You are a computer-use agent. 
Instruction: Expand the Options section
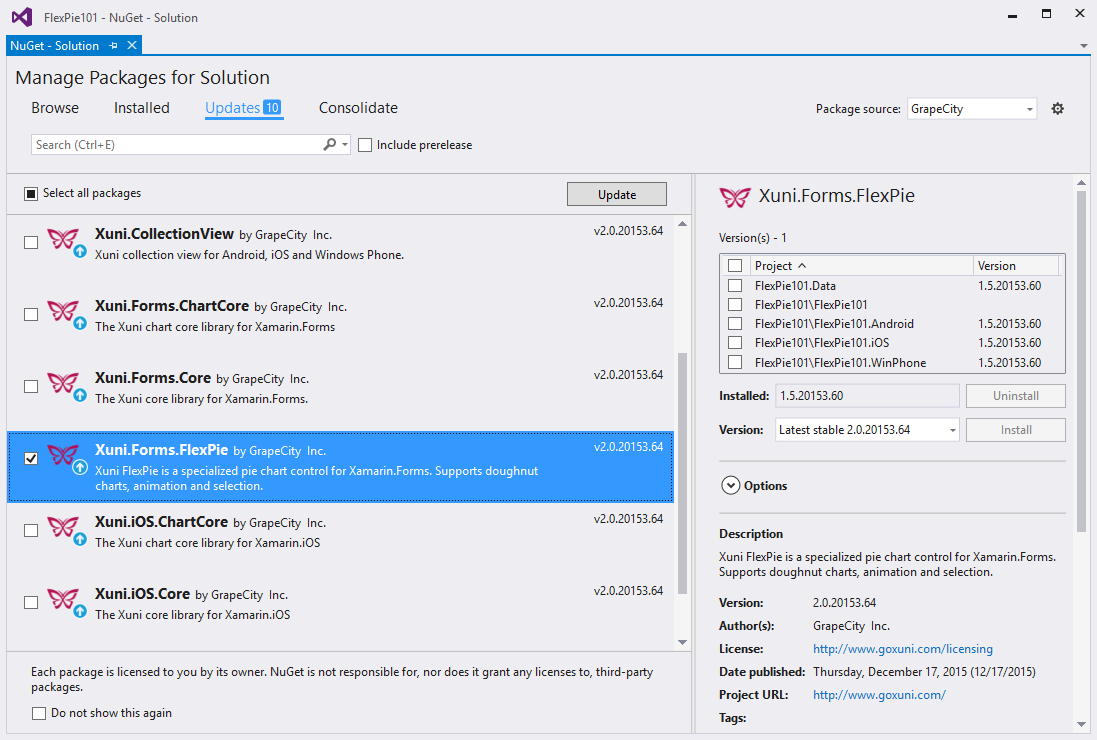click(x=730, y=485)
